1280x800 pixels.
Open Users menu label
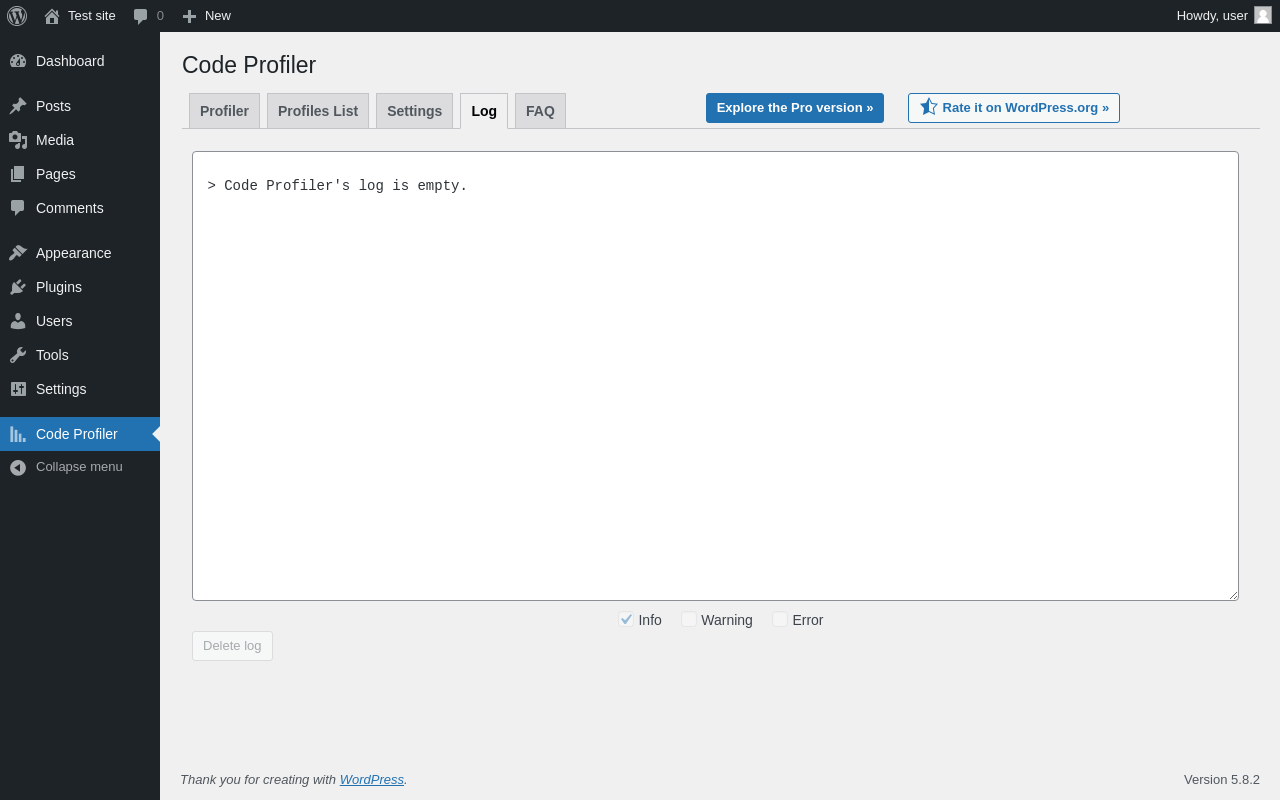(54, 321)
